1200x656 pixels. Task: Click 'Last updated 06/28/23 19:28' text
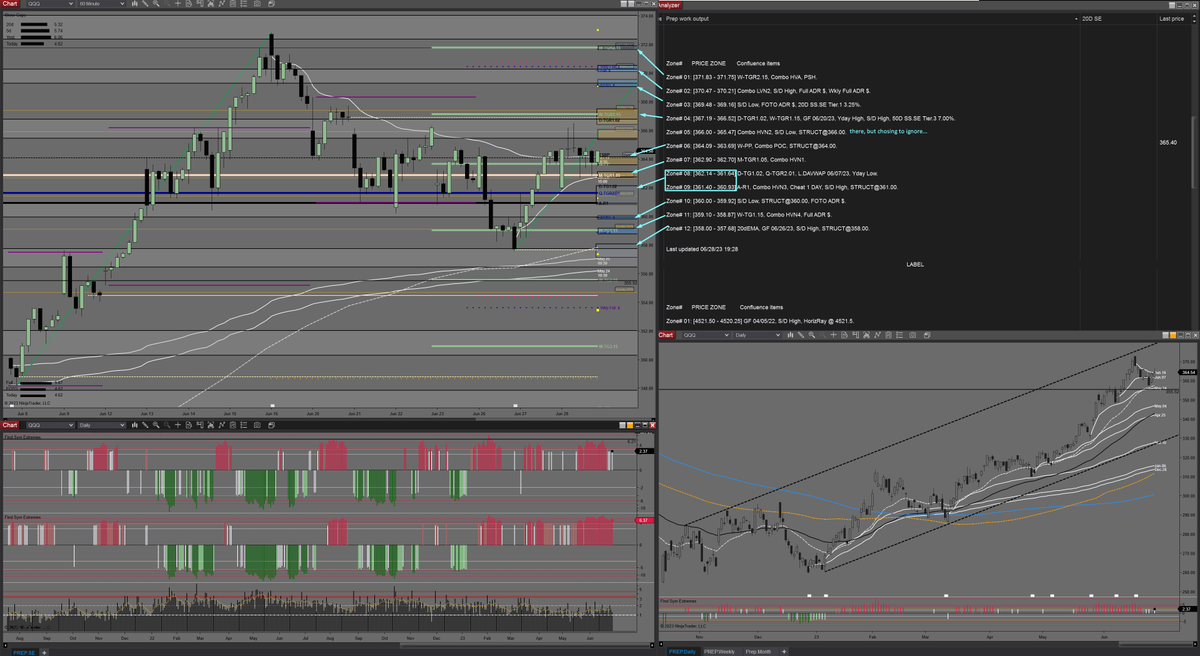pyautogui.click(x=702, y=247)
